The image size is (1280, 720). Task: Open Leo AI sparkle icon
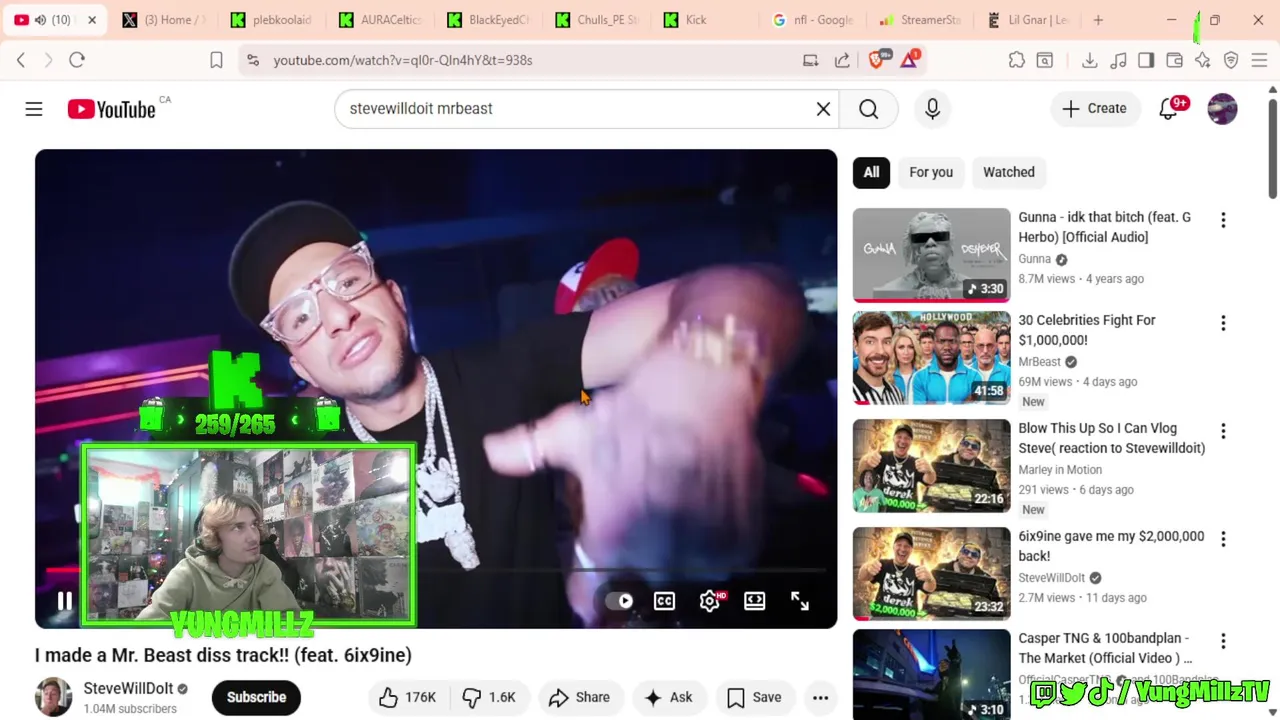(1203, 60)
